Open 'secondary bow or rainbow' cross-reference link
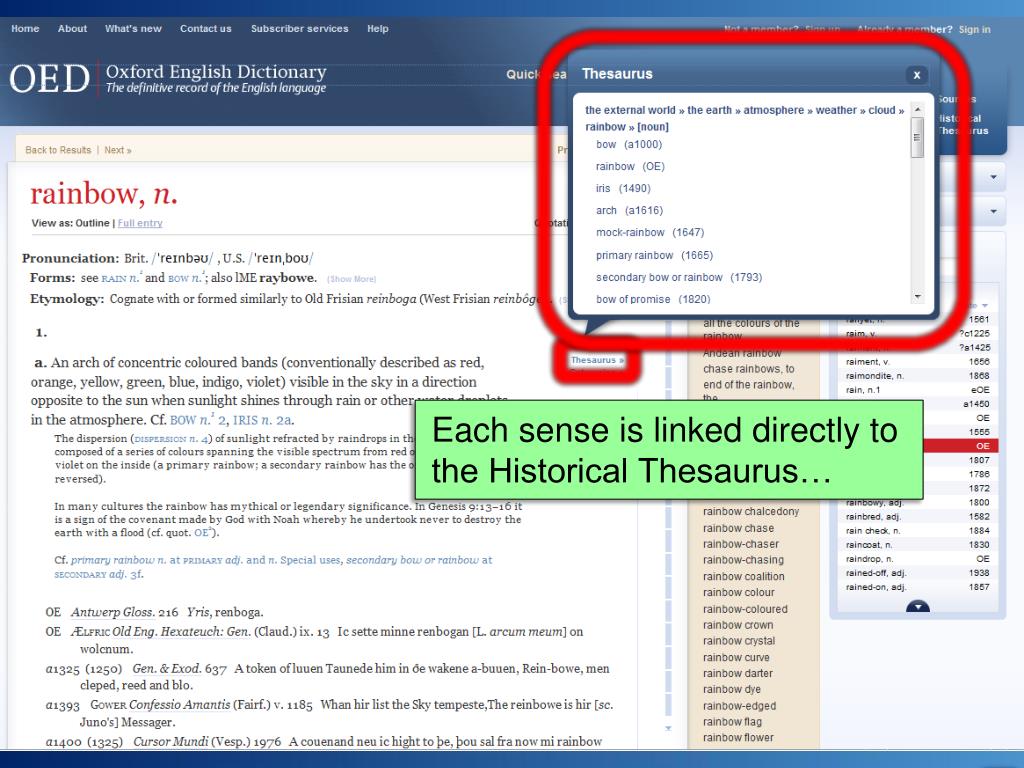1024x768 pixels. click(412, 560)
